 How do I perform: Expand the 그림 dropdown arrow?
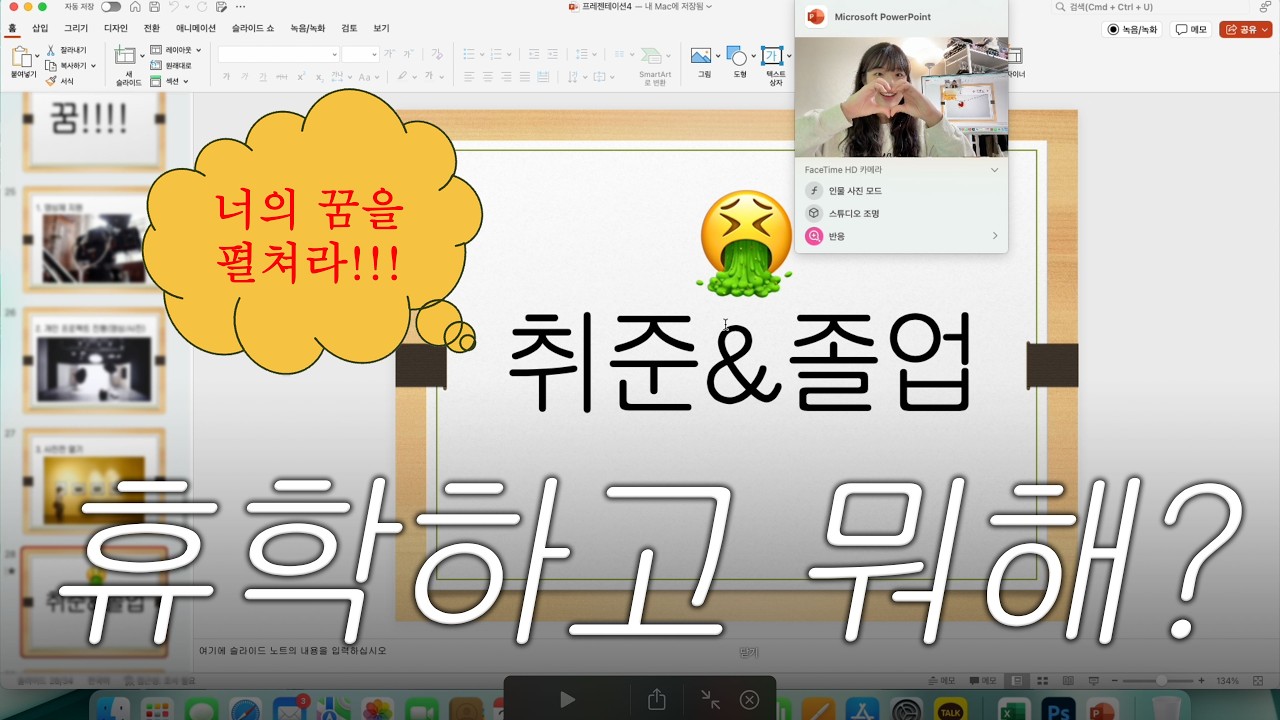point(718,56)
